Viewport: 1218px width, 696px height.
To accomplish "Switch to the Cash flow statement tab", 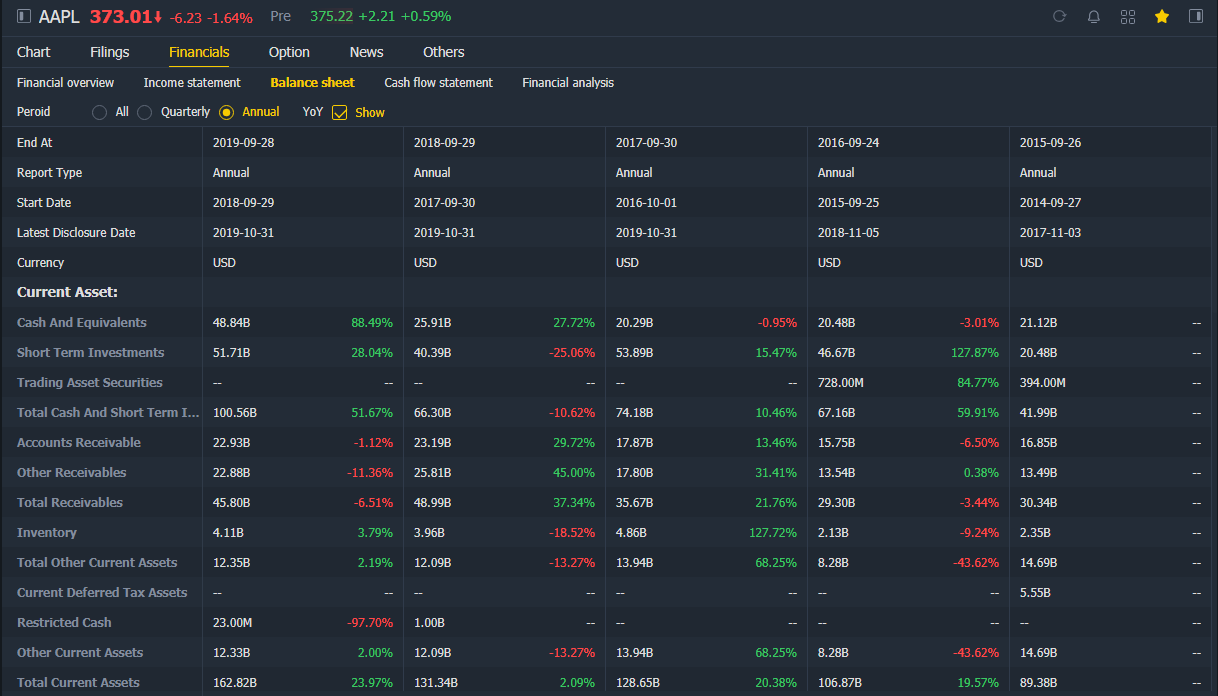I will tap(438, 82).
